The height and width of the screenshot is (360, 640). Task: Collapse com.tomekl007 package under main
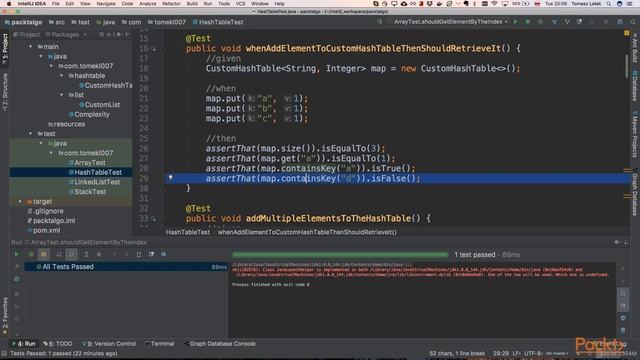pyautogui.click(x=51, y=66)
